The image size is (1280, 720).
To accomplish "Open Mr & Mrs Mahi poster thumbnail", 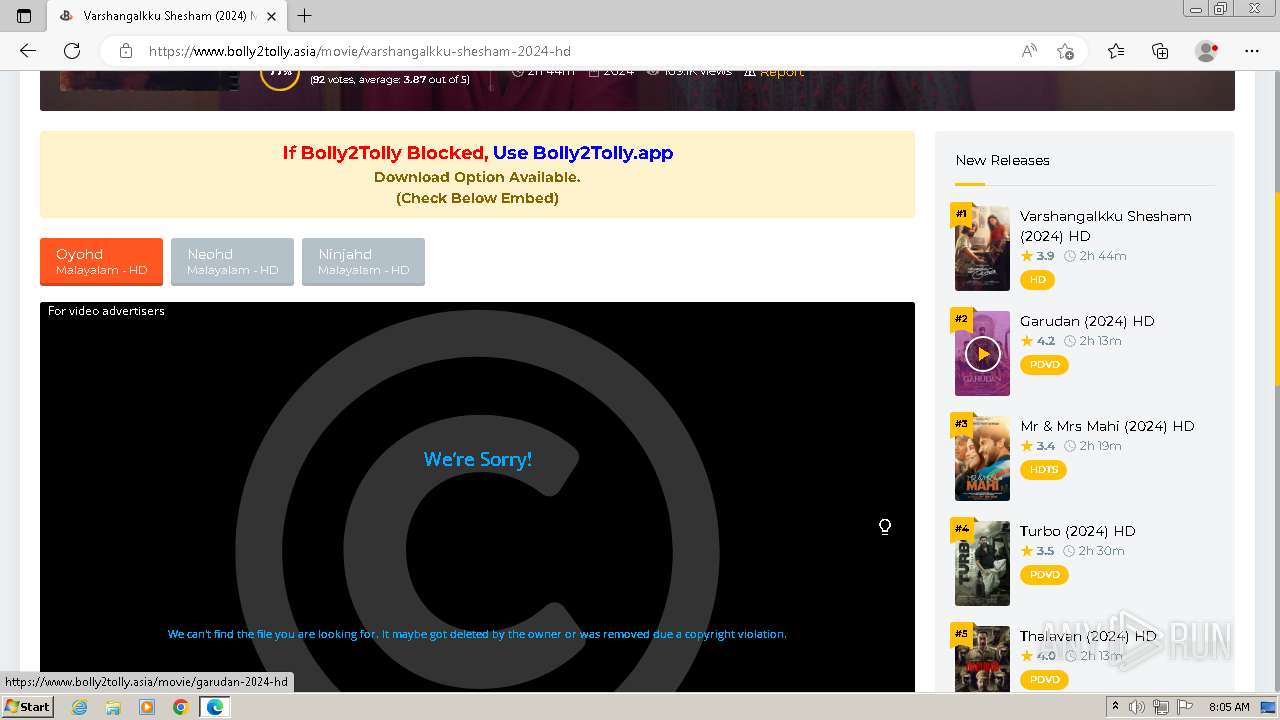I will point(982,458).
